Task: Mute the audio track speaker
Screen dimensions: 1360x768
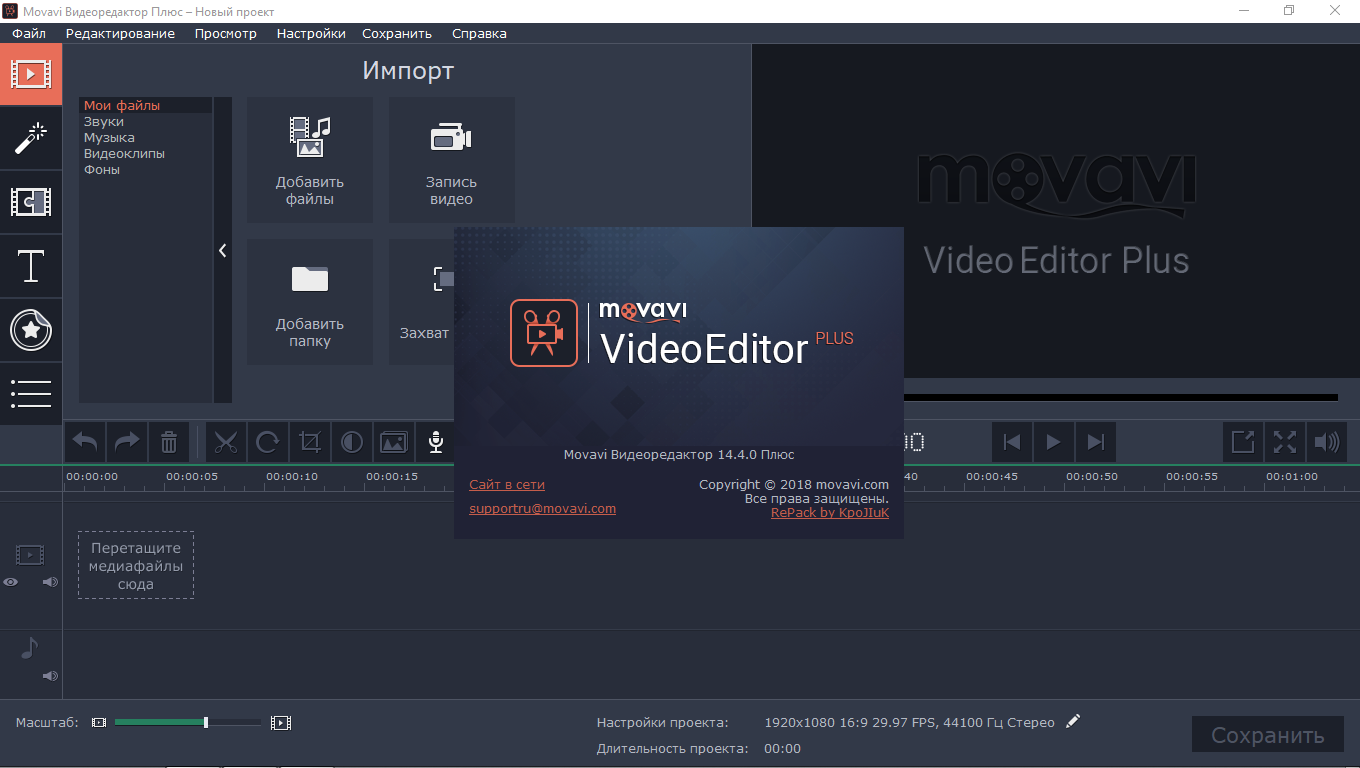Action: point(50,676)
